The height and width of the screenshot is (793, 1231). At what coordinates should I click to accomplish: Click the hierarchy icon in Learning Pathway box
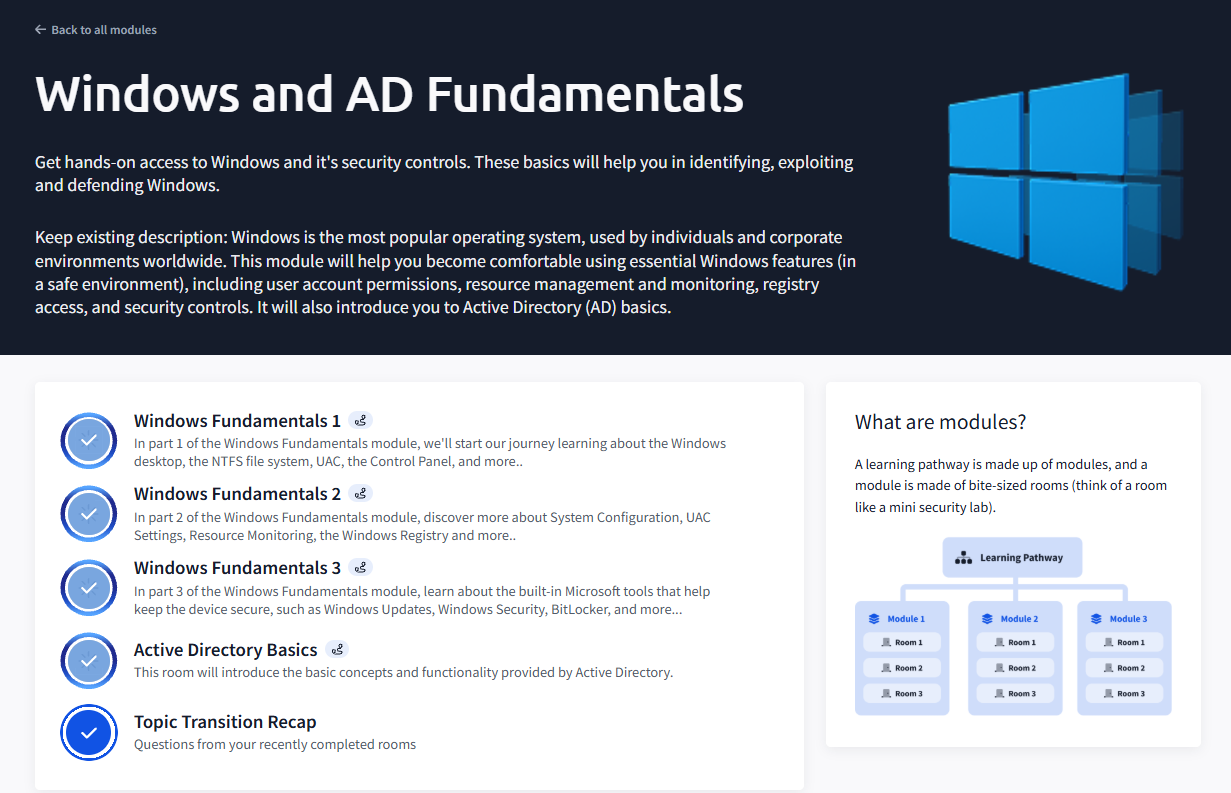964,558
